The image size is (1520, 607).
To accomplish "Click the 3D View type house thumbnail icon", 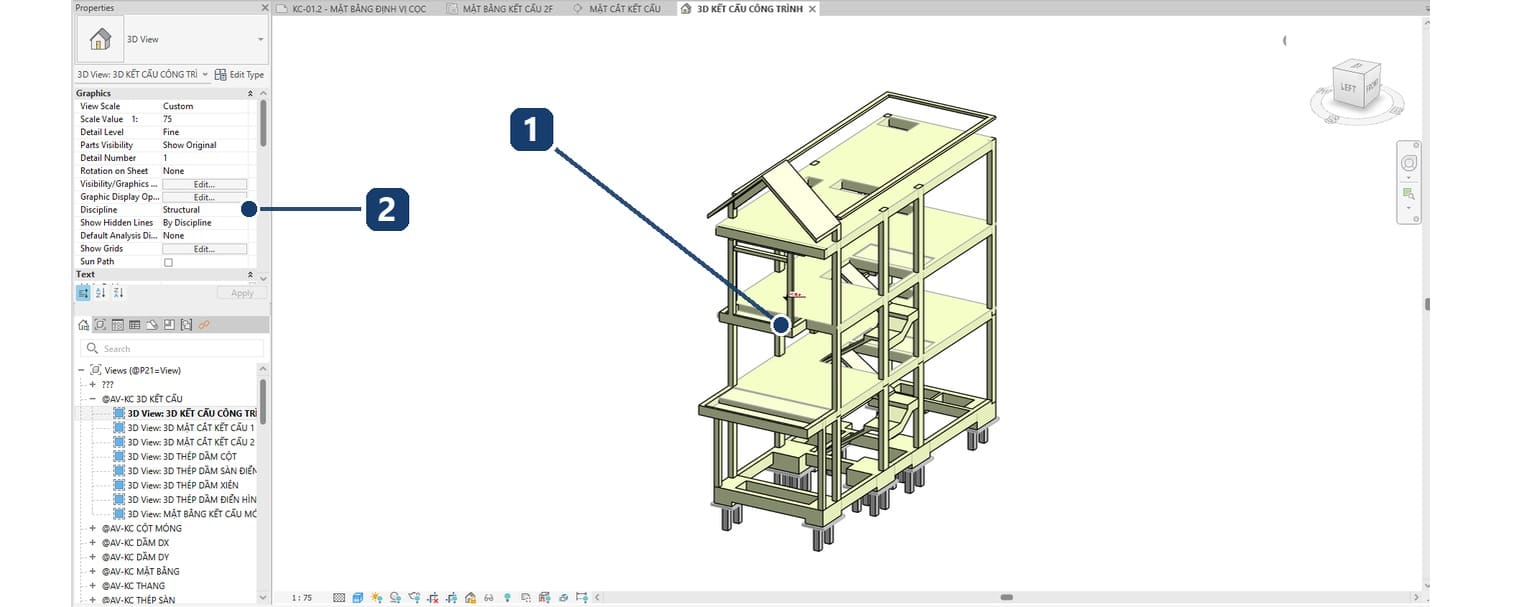I will tap(100, 39).
